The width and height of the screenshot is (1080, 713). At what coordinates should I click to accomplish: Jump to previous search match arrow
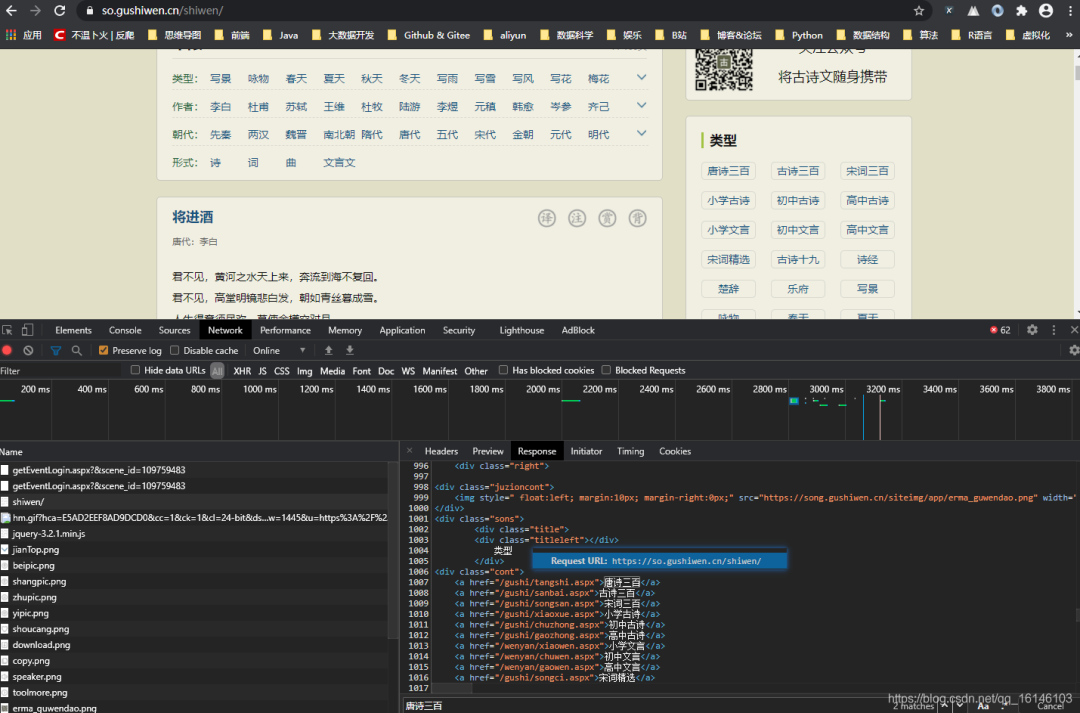click(945, 705)
